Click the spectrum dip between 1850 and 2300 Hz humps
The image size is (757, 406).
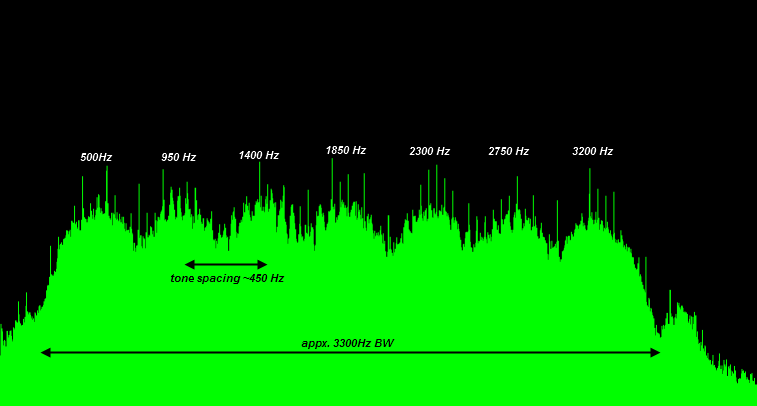389,250
